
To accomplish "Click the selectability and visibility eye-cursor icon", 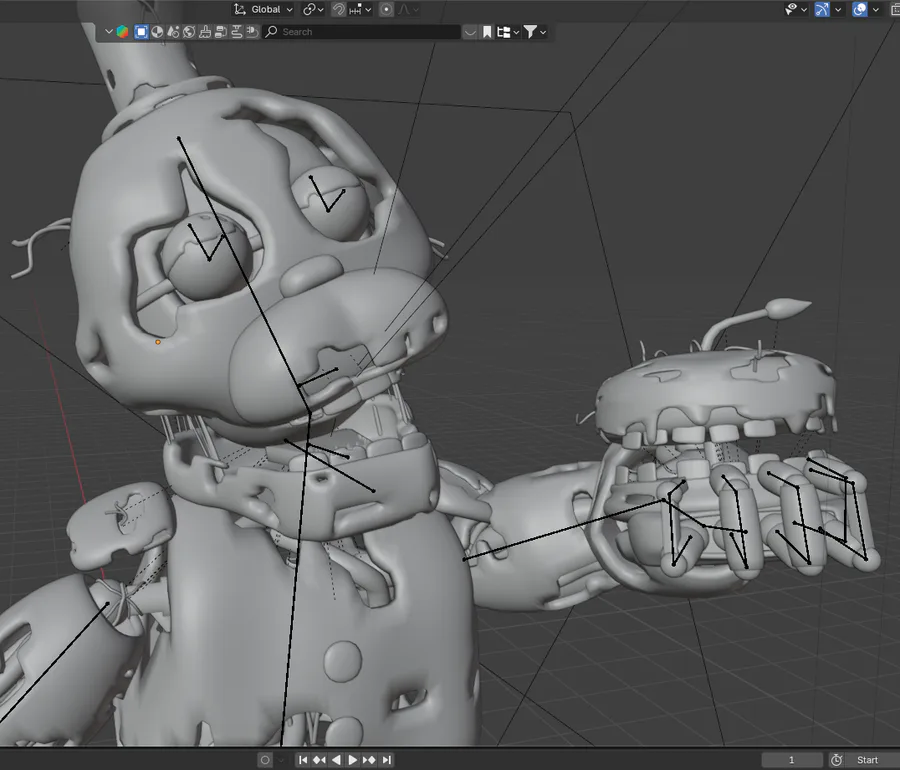I will click(792, 9).
